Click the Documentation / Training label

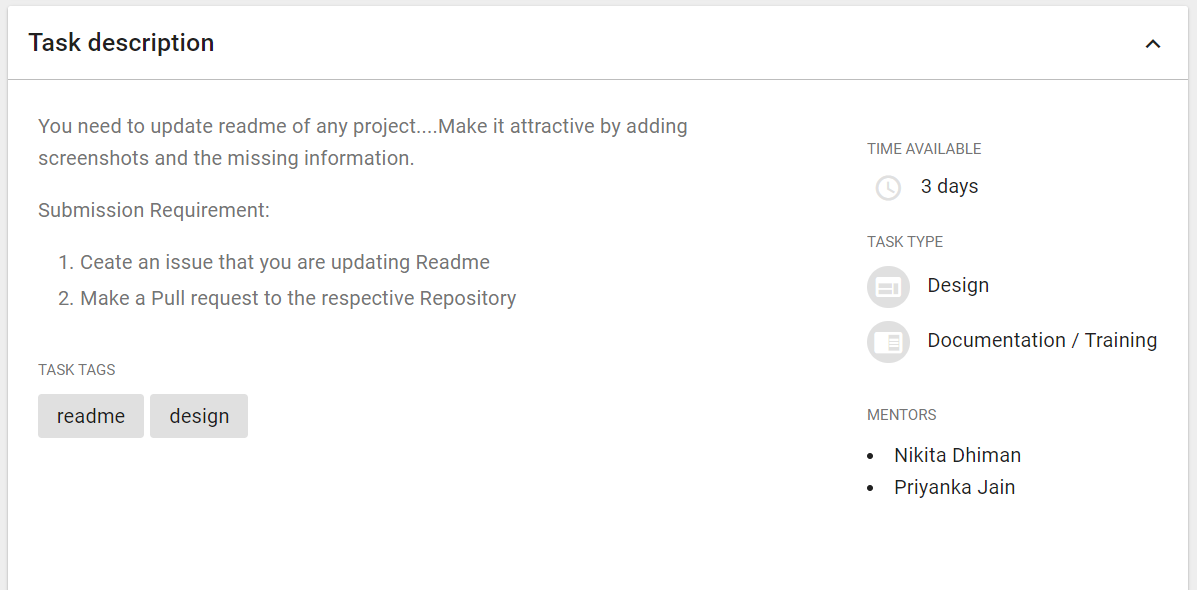[1042, 340]
